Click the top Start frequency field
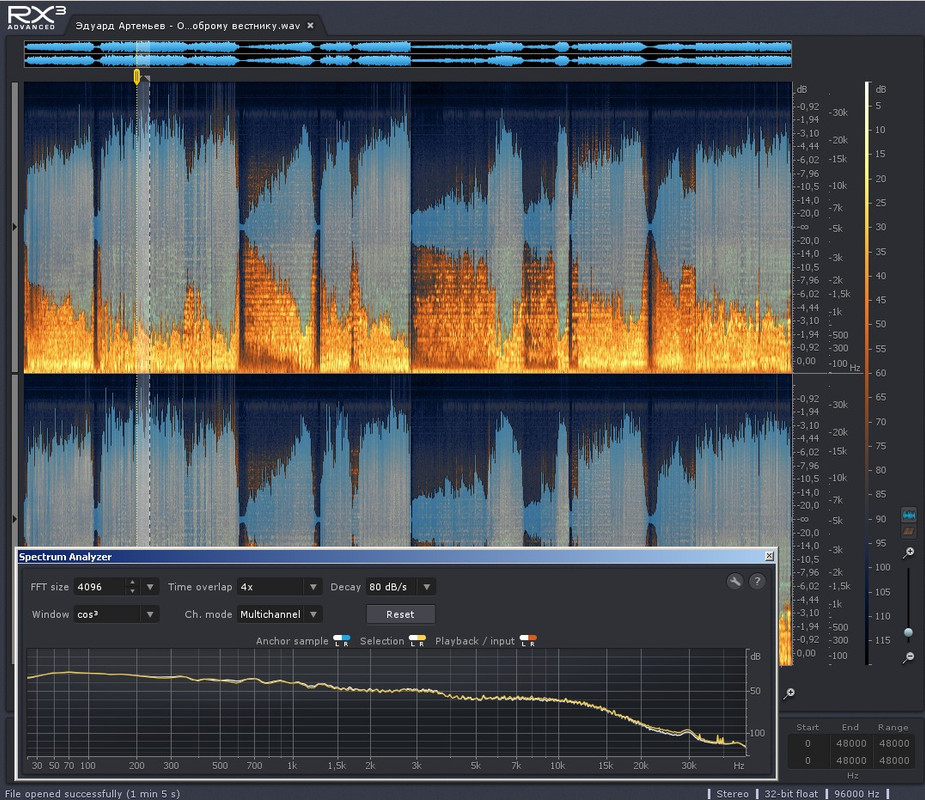 pos(808,743)
